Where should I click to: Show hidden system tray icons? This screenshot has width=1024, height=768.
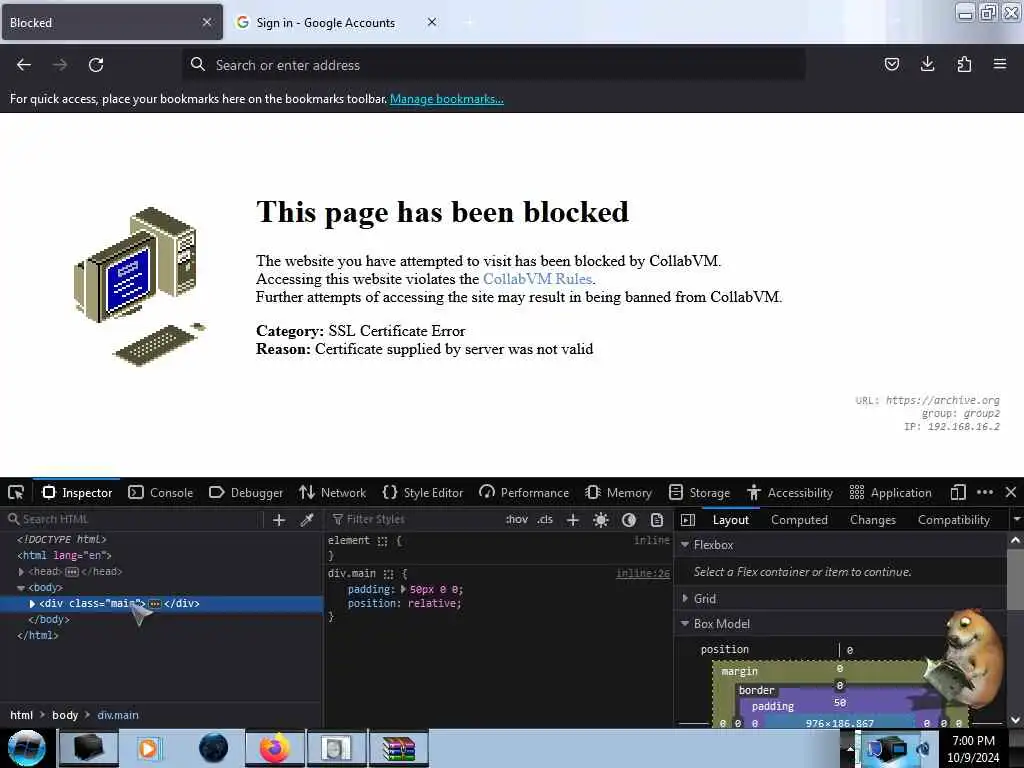850,748
